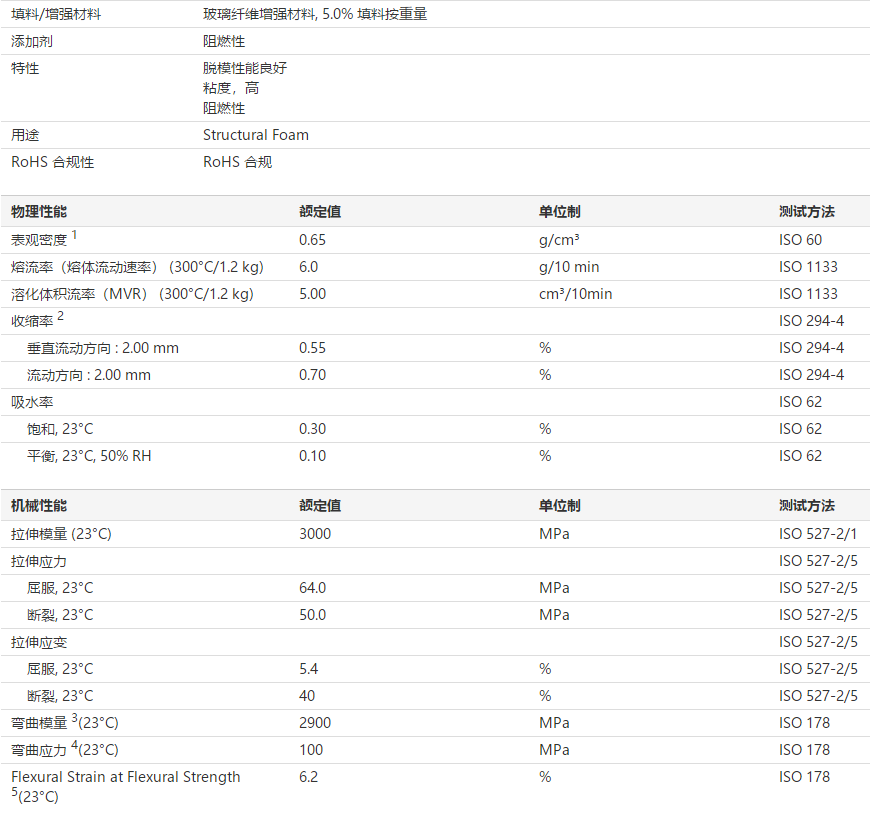Click the 拉伸模量 (23°C) row label
Viewport: 870px width, 814px height.
coord(61,534)
